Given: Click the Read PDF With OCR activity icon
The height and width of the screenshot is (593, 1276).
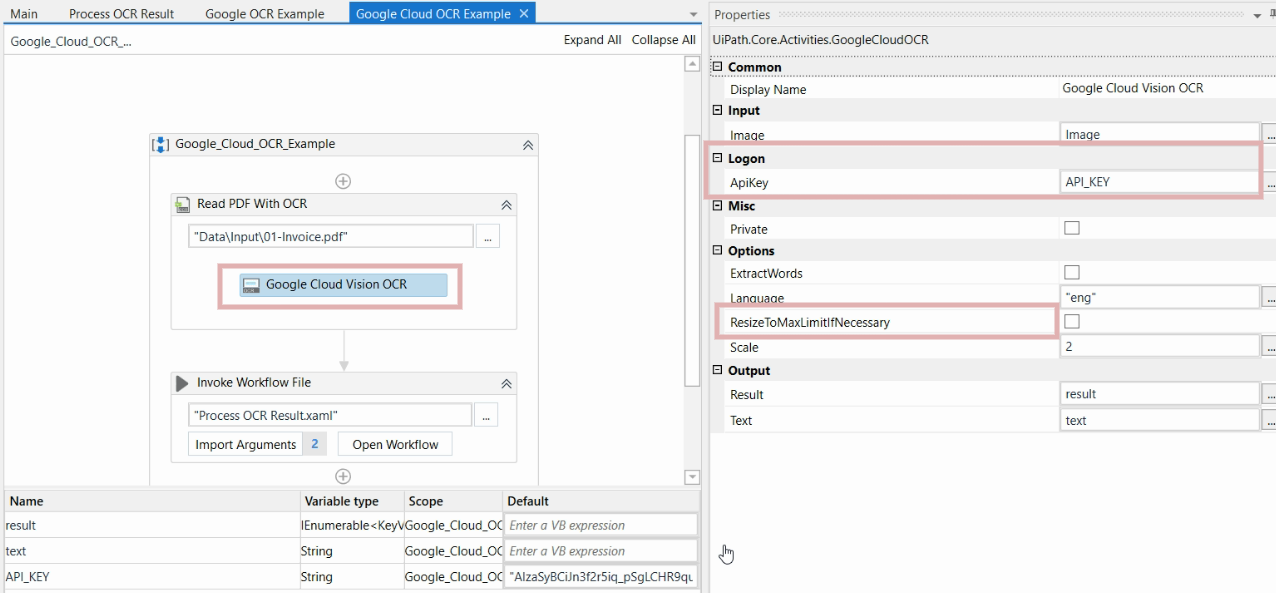Looking at the screenshot, I should click(183, 204).
